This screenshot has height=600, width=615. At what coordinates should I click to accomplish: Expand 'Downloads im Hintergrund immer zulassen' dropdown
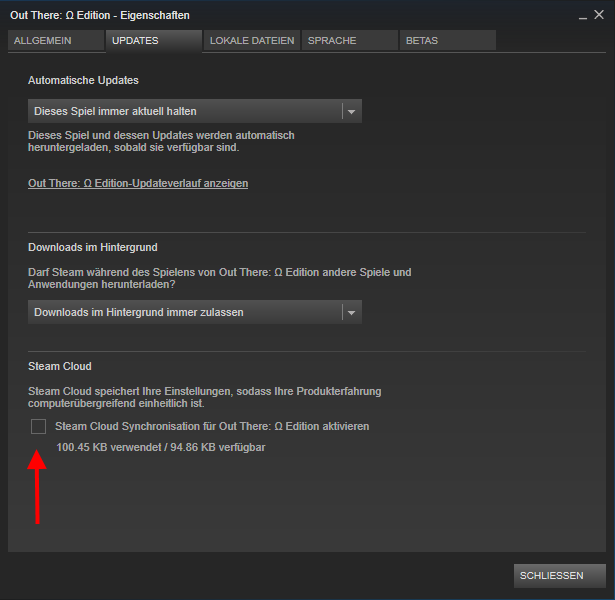195,312
